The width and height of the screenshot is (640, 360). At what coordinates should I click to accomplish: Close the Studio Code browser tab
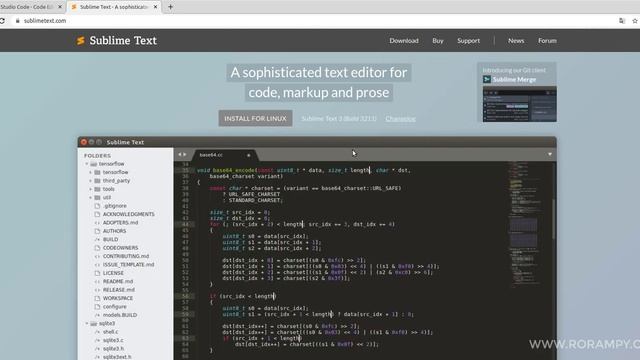(x=60, y=7)
